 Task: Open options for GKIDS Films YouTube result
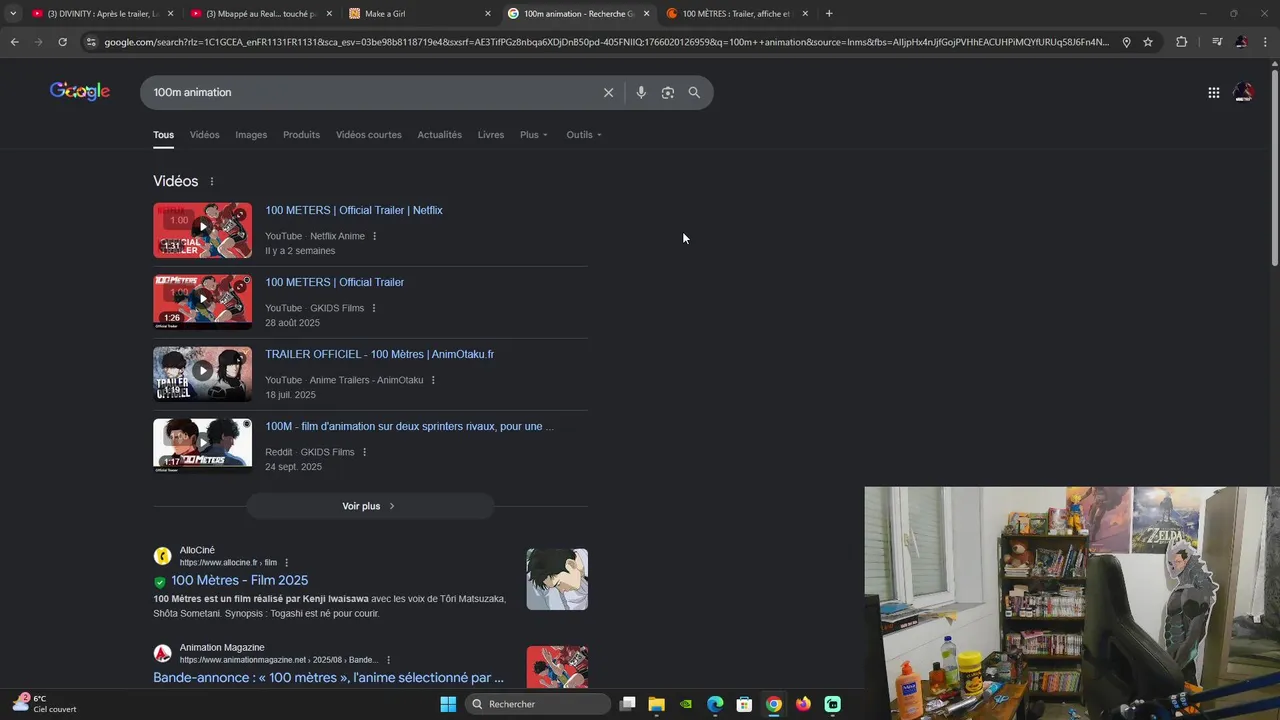(x=374, y=308)
